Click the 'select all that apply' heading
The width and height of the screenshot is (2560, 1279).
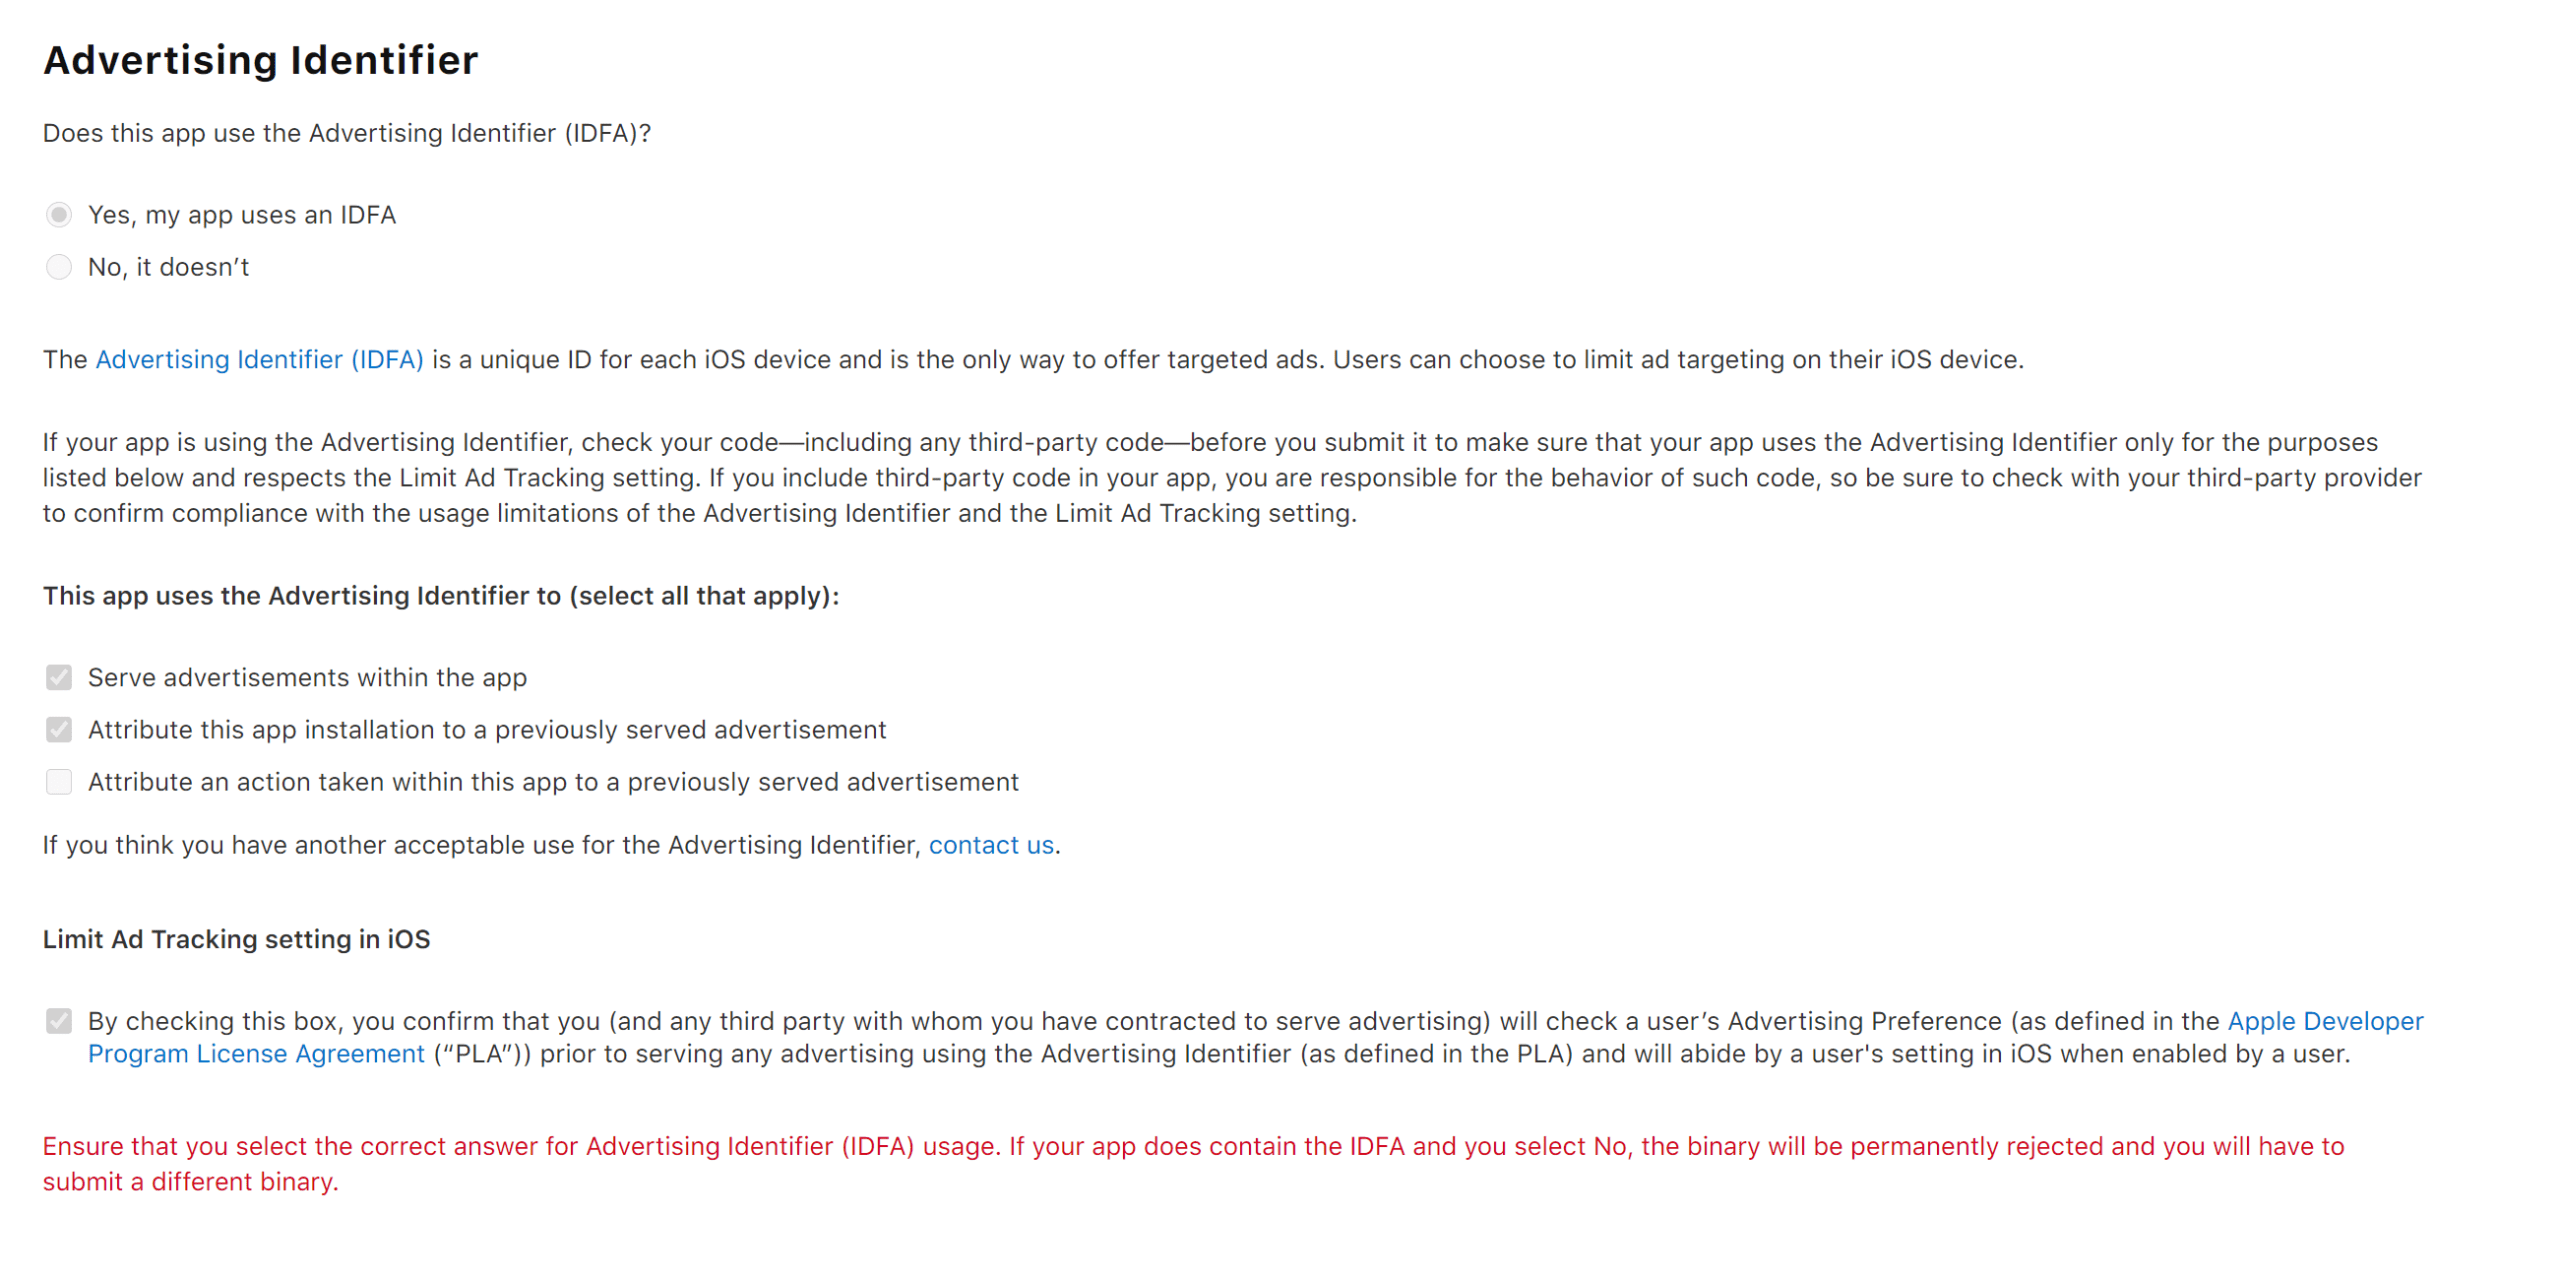point(440,596)
